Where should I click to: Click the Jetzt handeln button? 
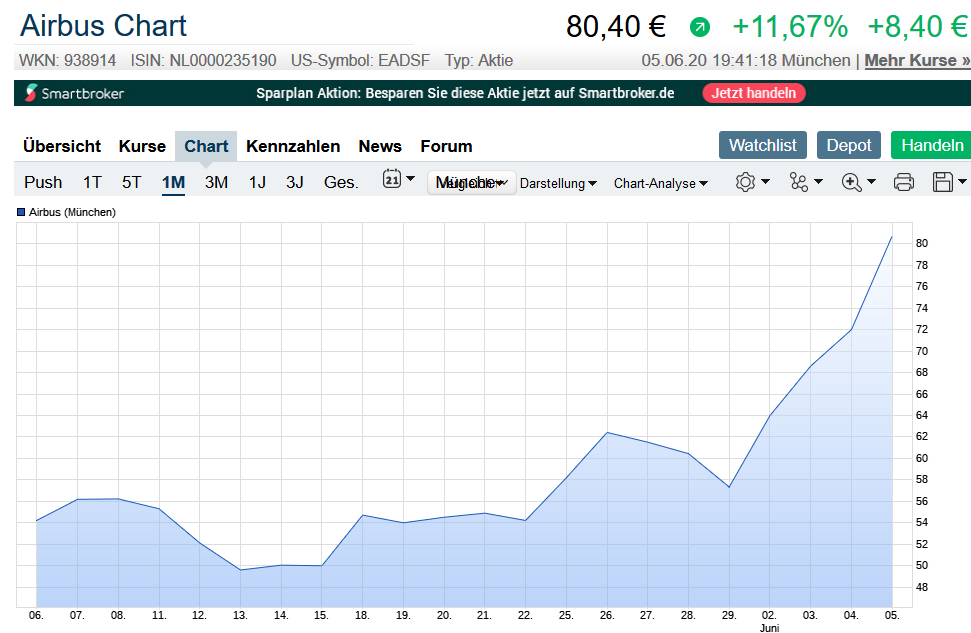754,93
